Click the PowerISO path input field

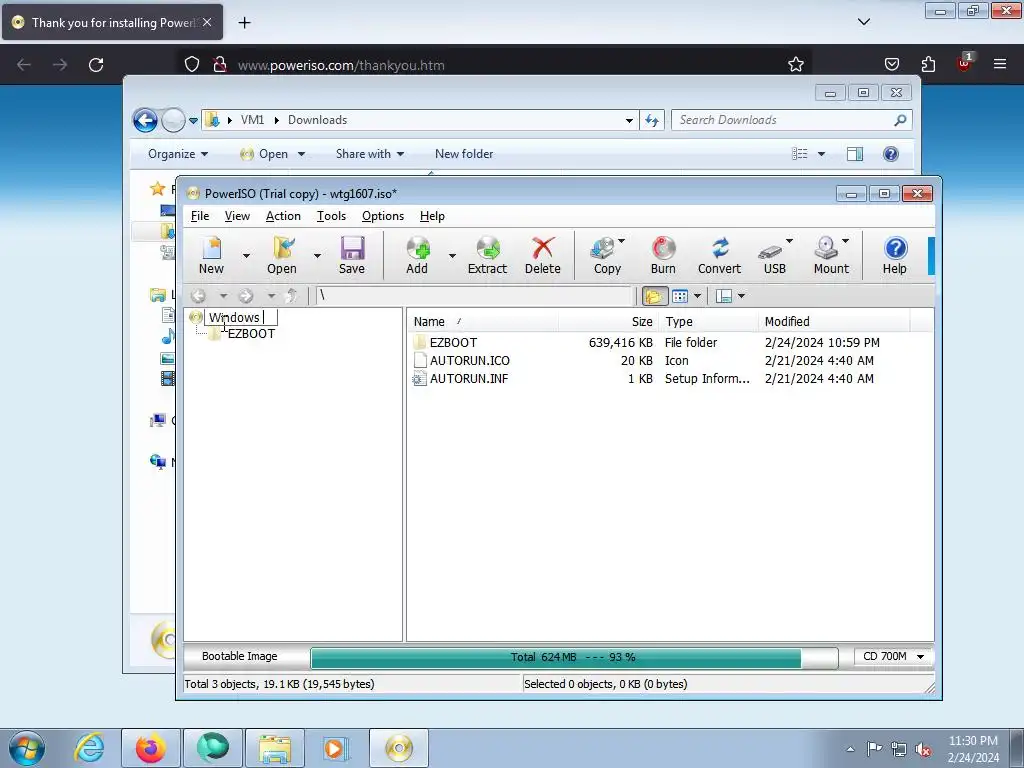475,296
